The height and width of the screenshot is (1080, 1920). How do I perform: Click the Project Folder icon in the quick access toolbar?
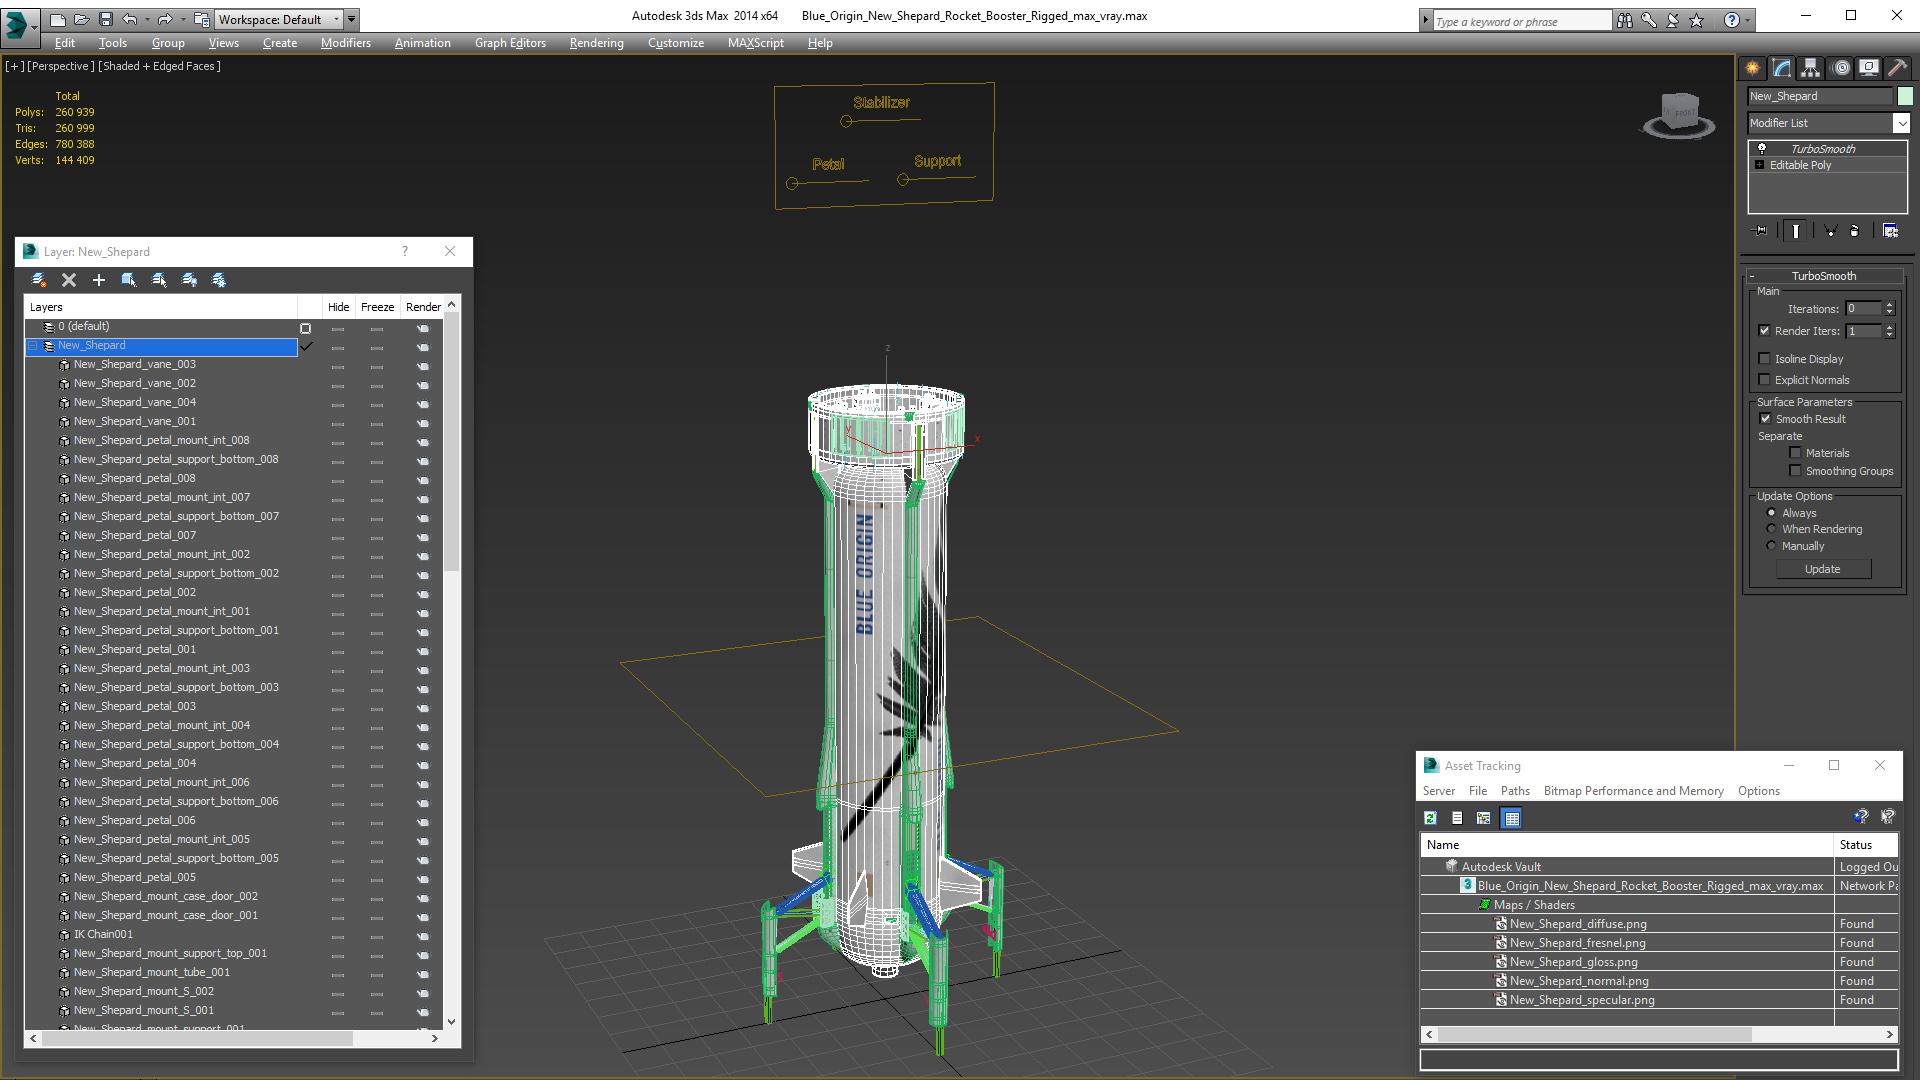click(x=201, y=19)
